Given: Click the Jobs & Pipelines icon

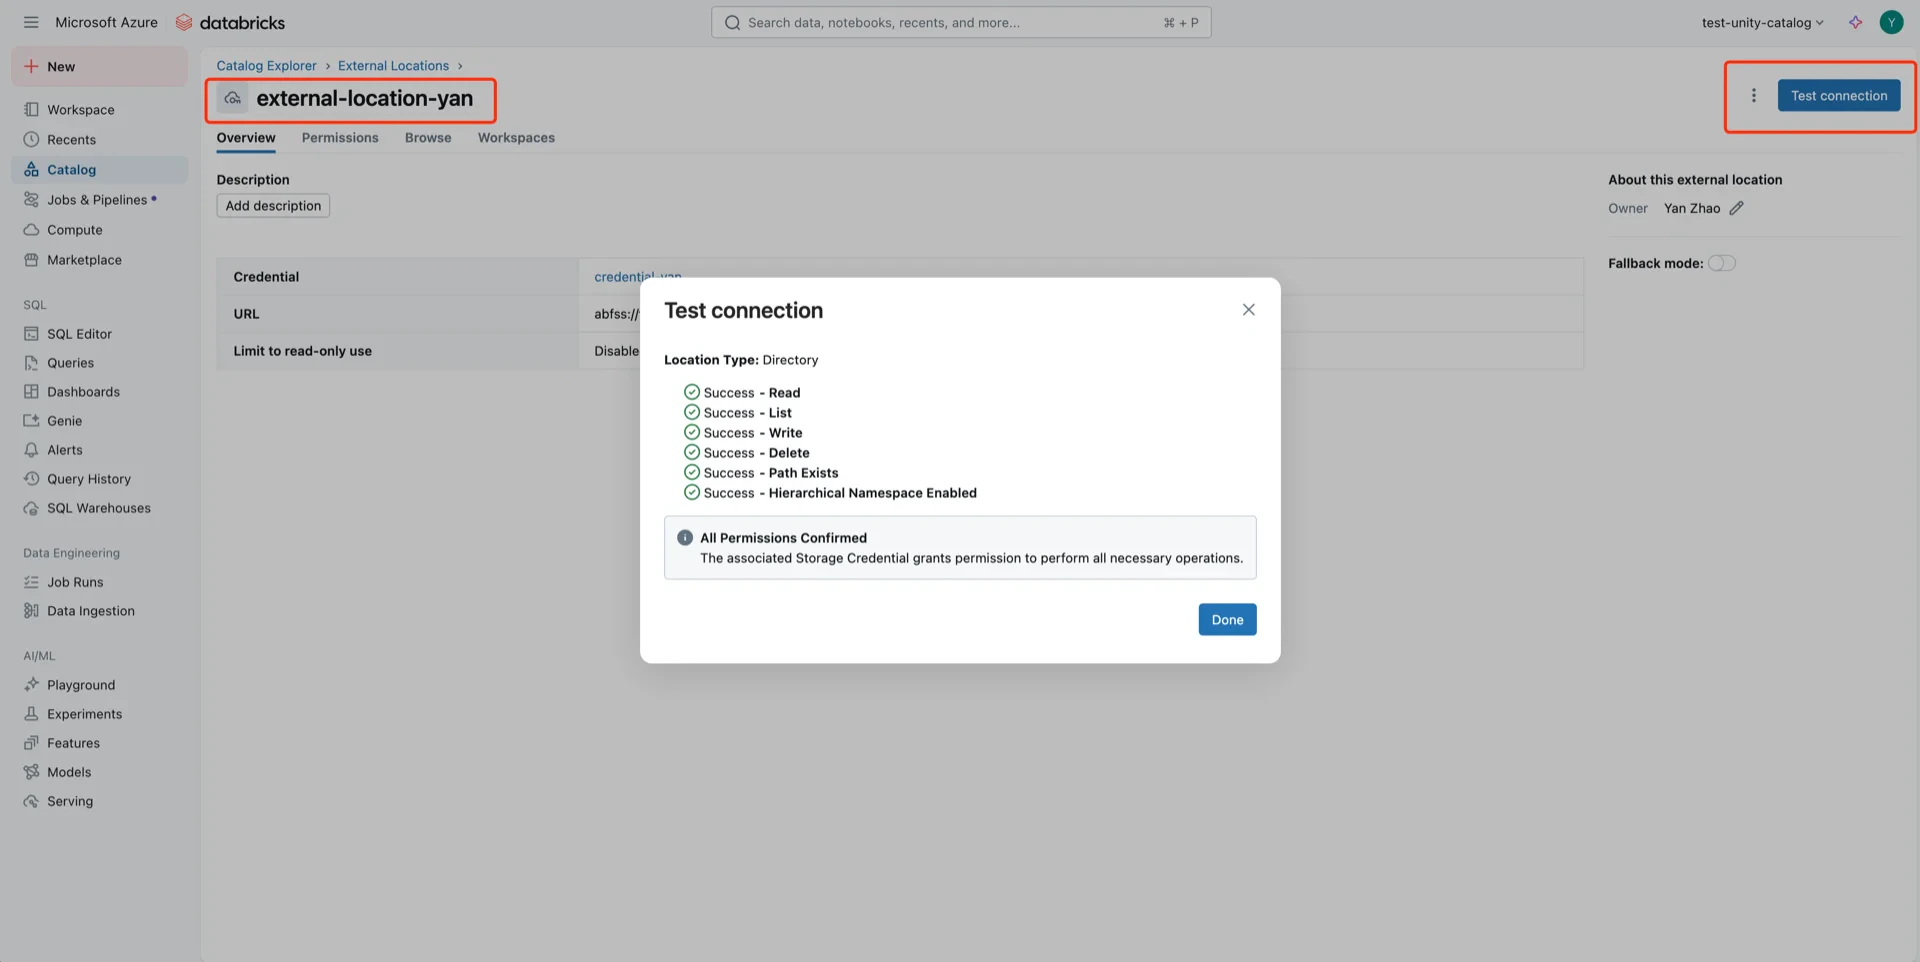Looking at the screenshot, I should (x=31, y=200).
